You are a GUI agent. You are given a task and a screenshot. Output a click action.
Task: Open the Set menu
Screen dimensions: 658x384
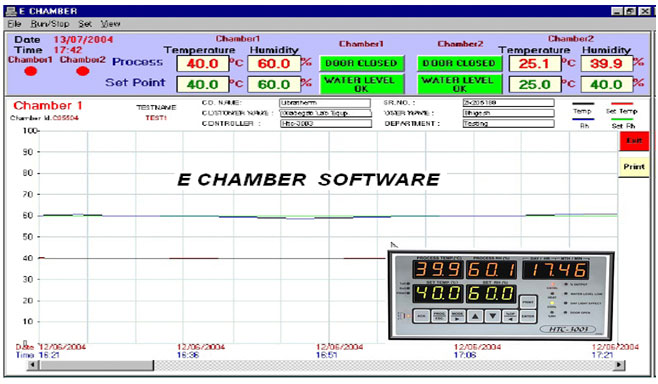coord(85,24)
